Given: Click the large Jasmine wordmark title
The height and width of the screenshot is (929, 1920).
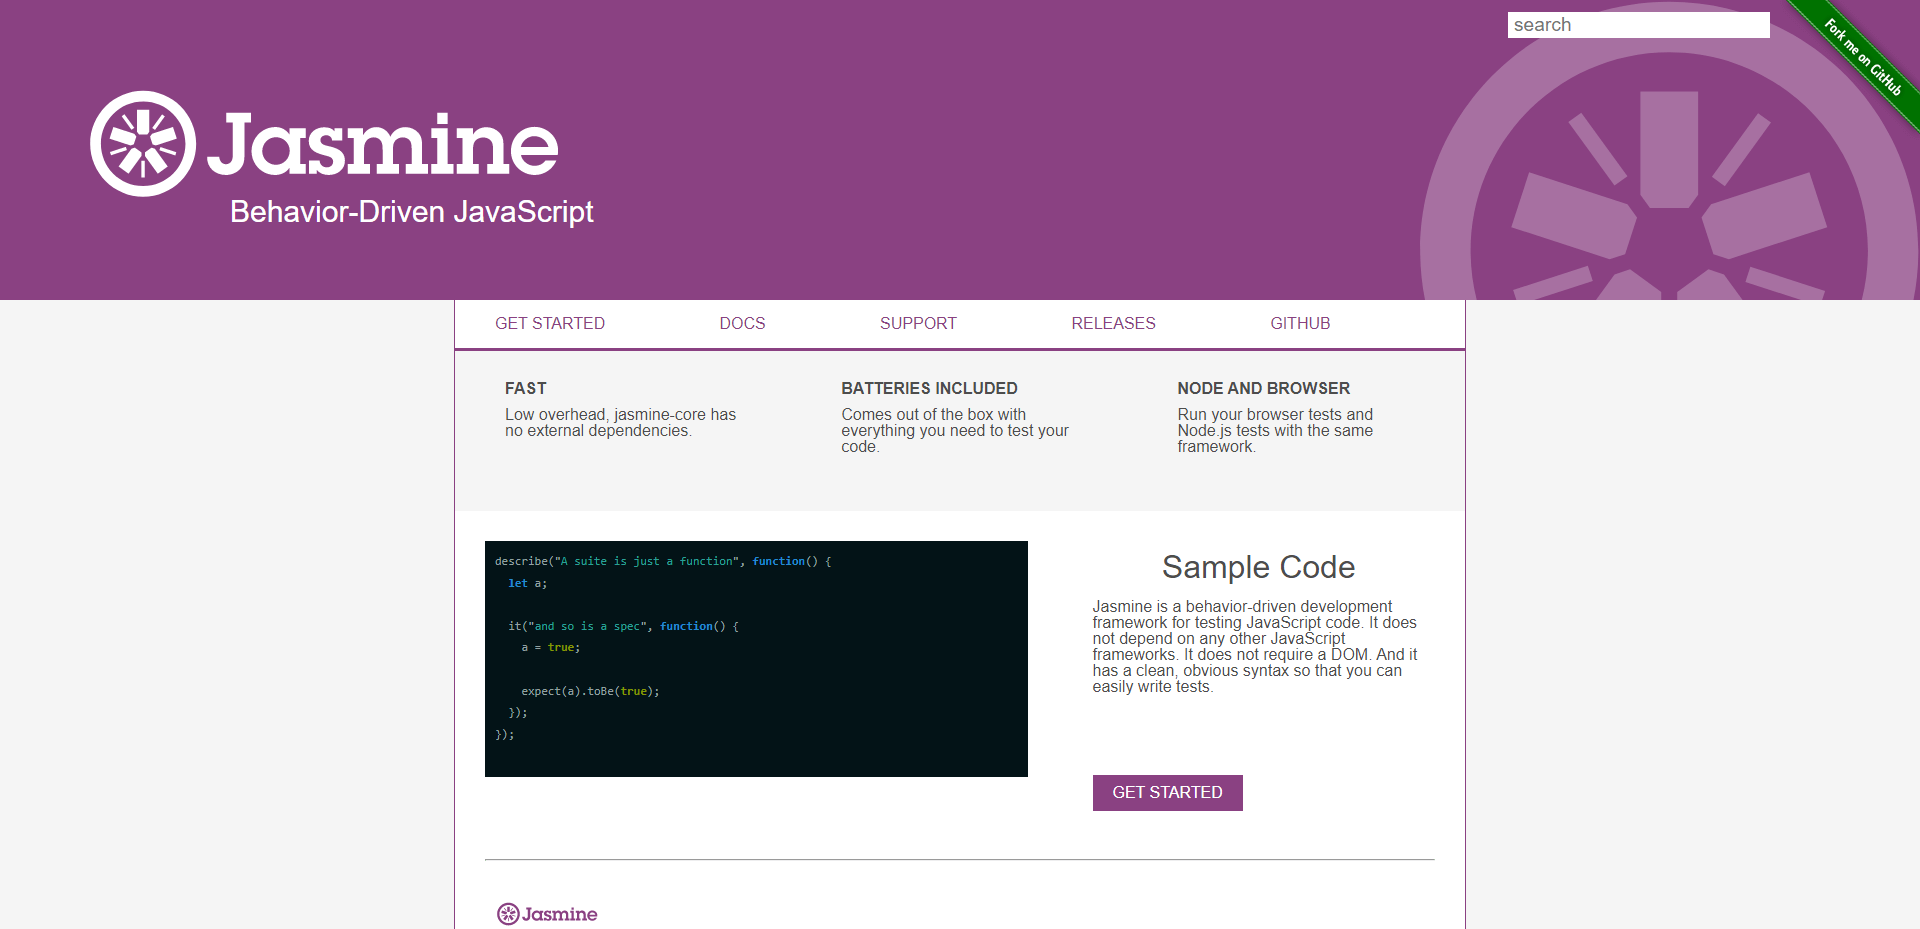Looking at the screenshot, I should point(382,144).
